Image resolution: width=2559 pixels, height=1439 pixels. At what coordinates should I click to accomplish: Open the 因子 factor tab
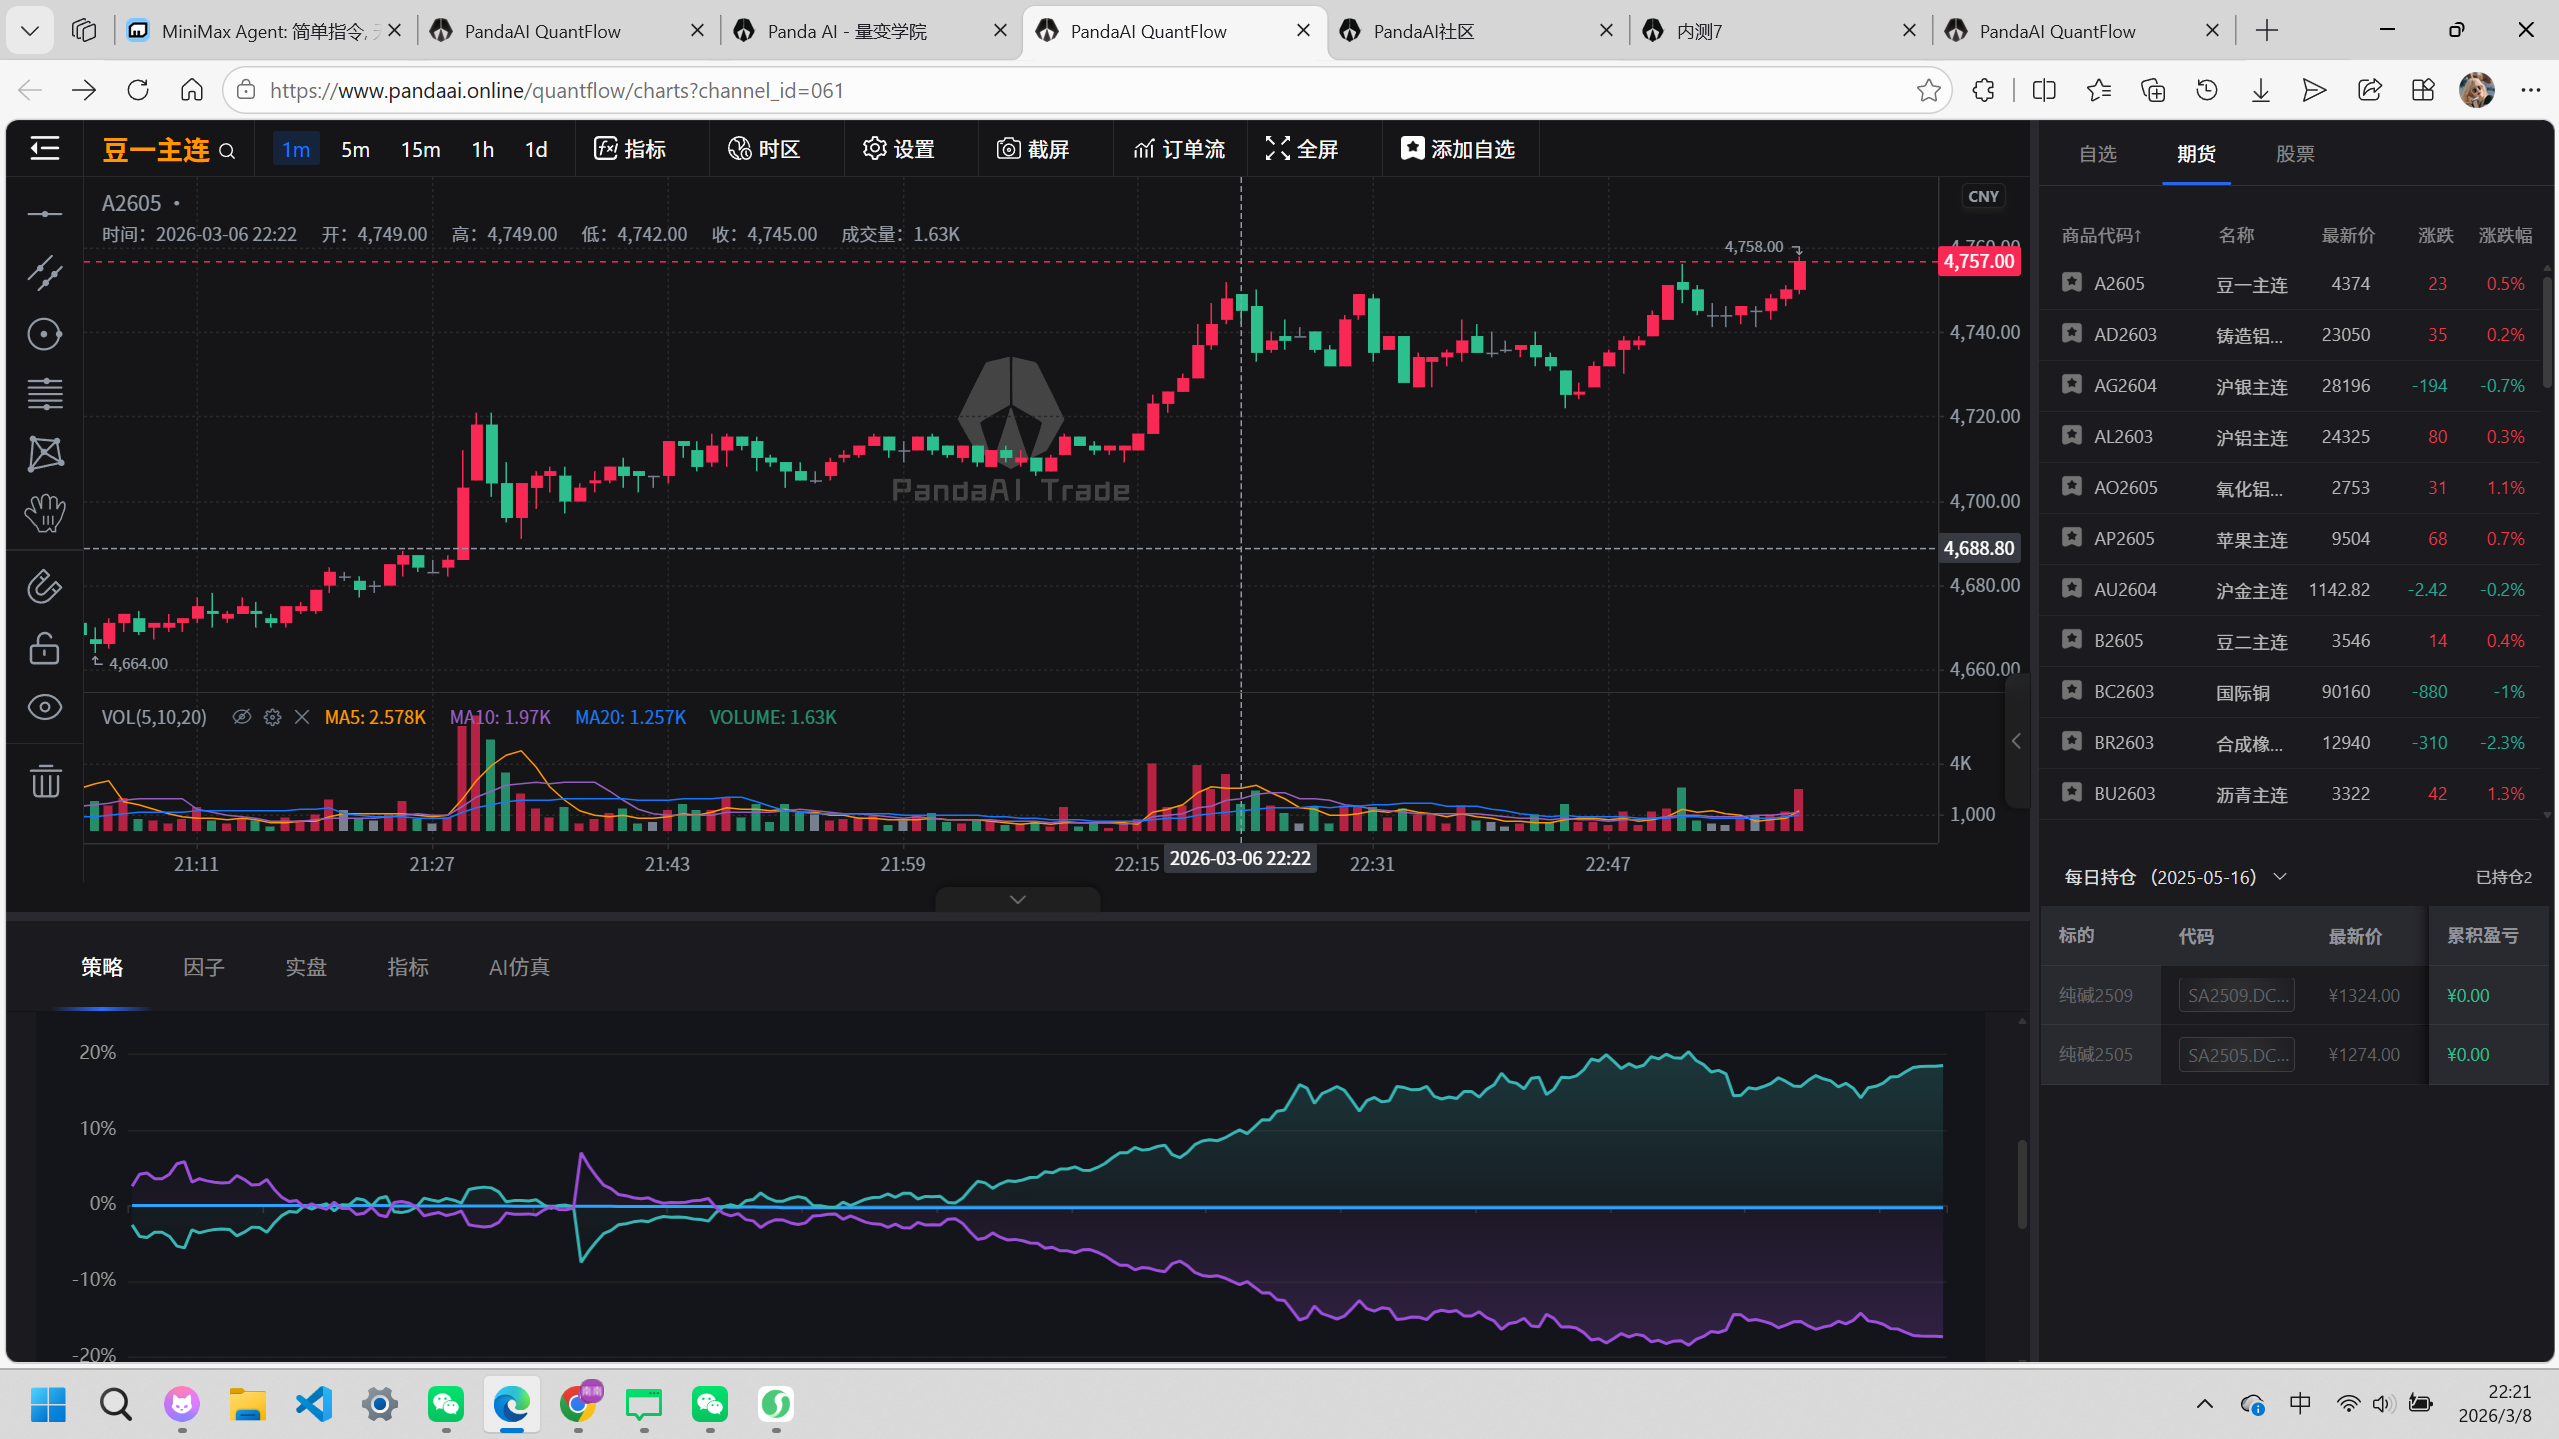204,967
